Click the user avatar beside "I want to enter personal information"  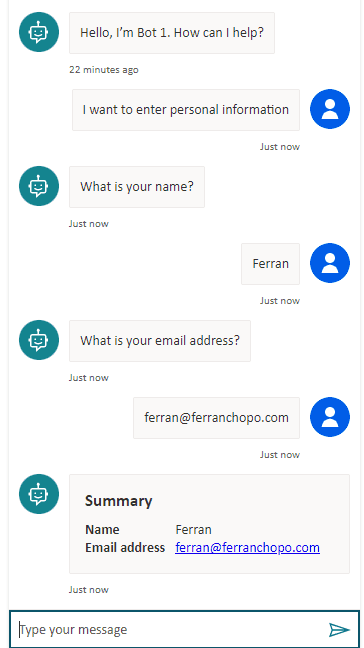[330, 109]
